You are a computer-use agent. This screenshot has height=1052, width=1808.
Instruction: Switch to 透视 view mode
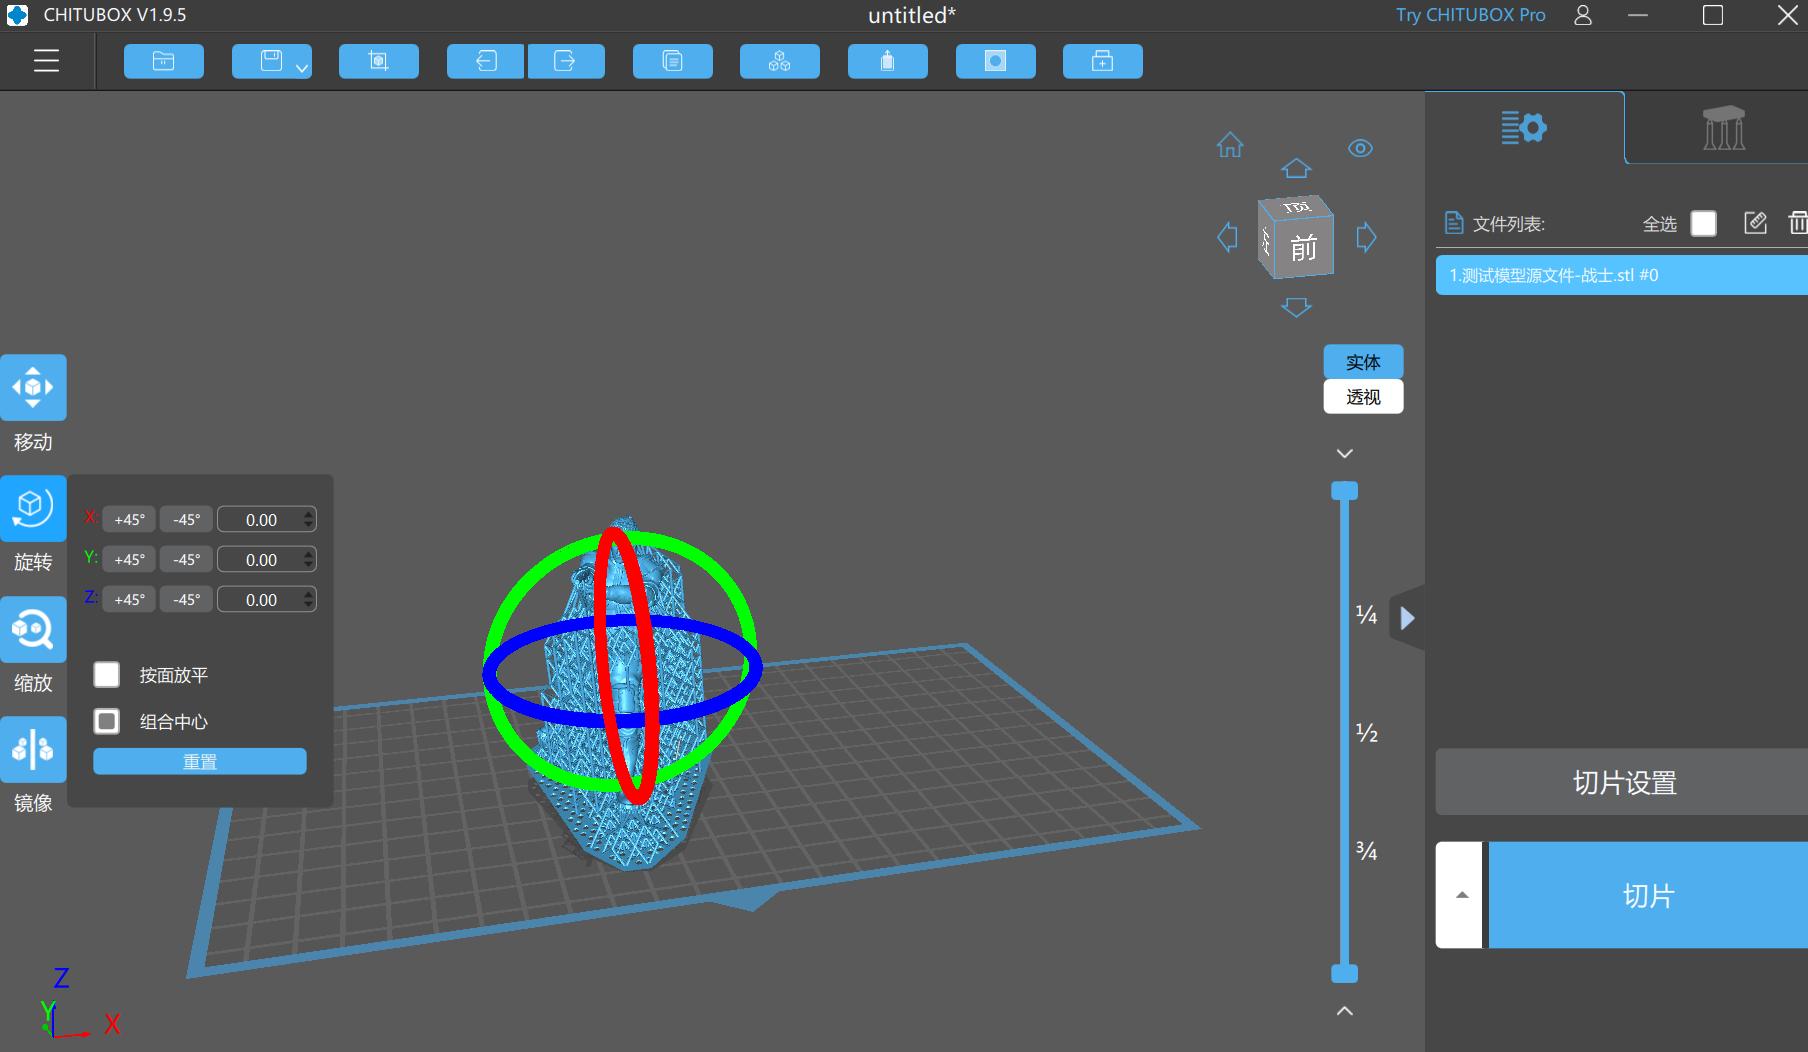(1363, 396)
